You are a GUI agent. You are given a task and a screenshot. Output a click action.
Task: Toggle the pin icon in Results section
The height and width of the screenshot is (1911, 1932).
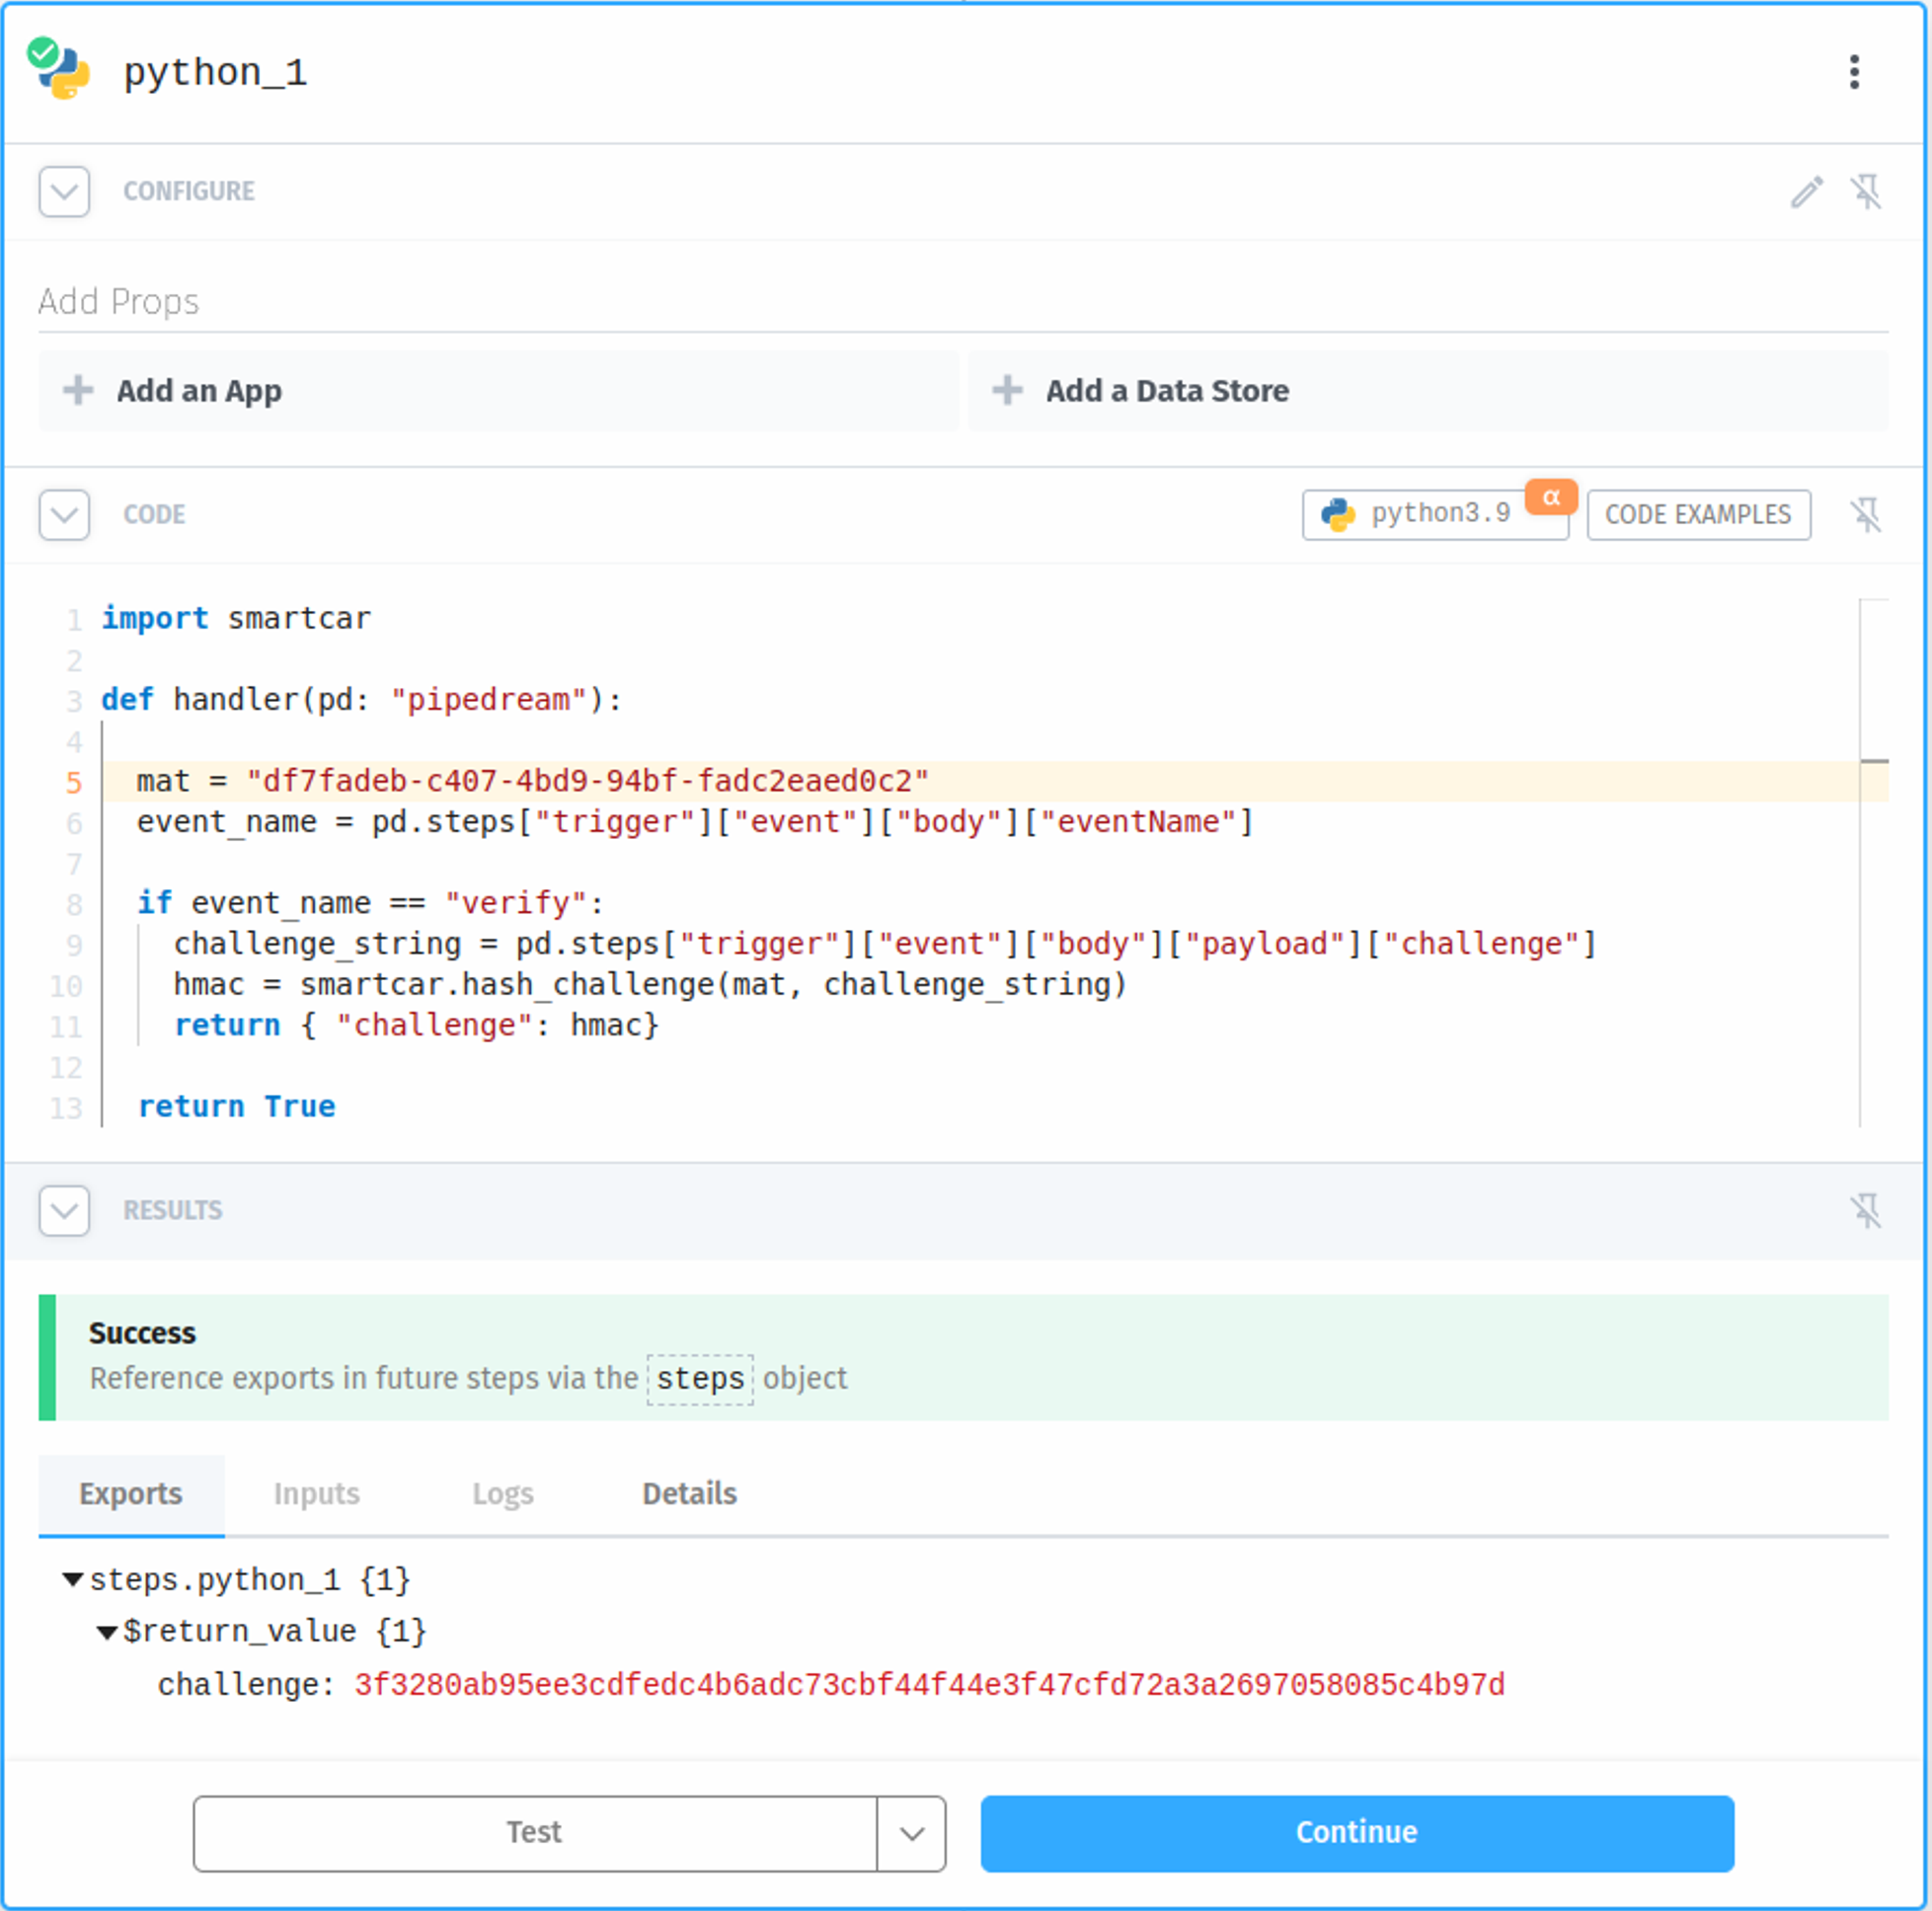click(1866, 1210)
